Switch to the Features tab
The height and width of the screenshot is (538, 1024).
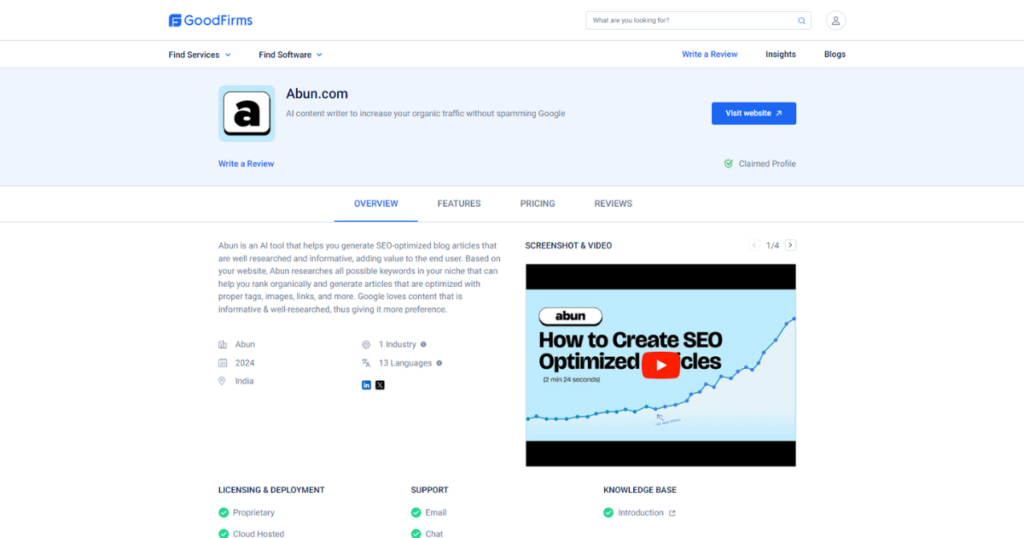(459, 204)
